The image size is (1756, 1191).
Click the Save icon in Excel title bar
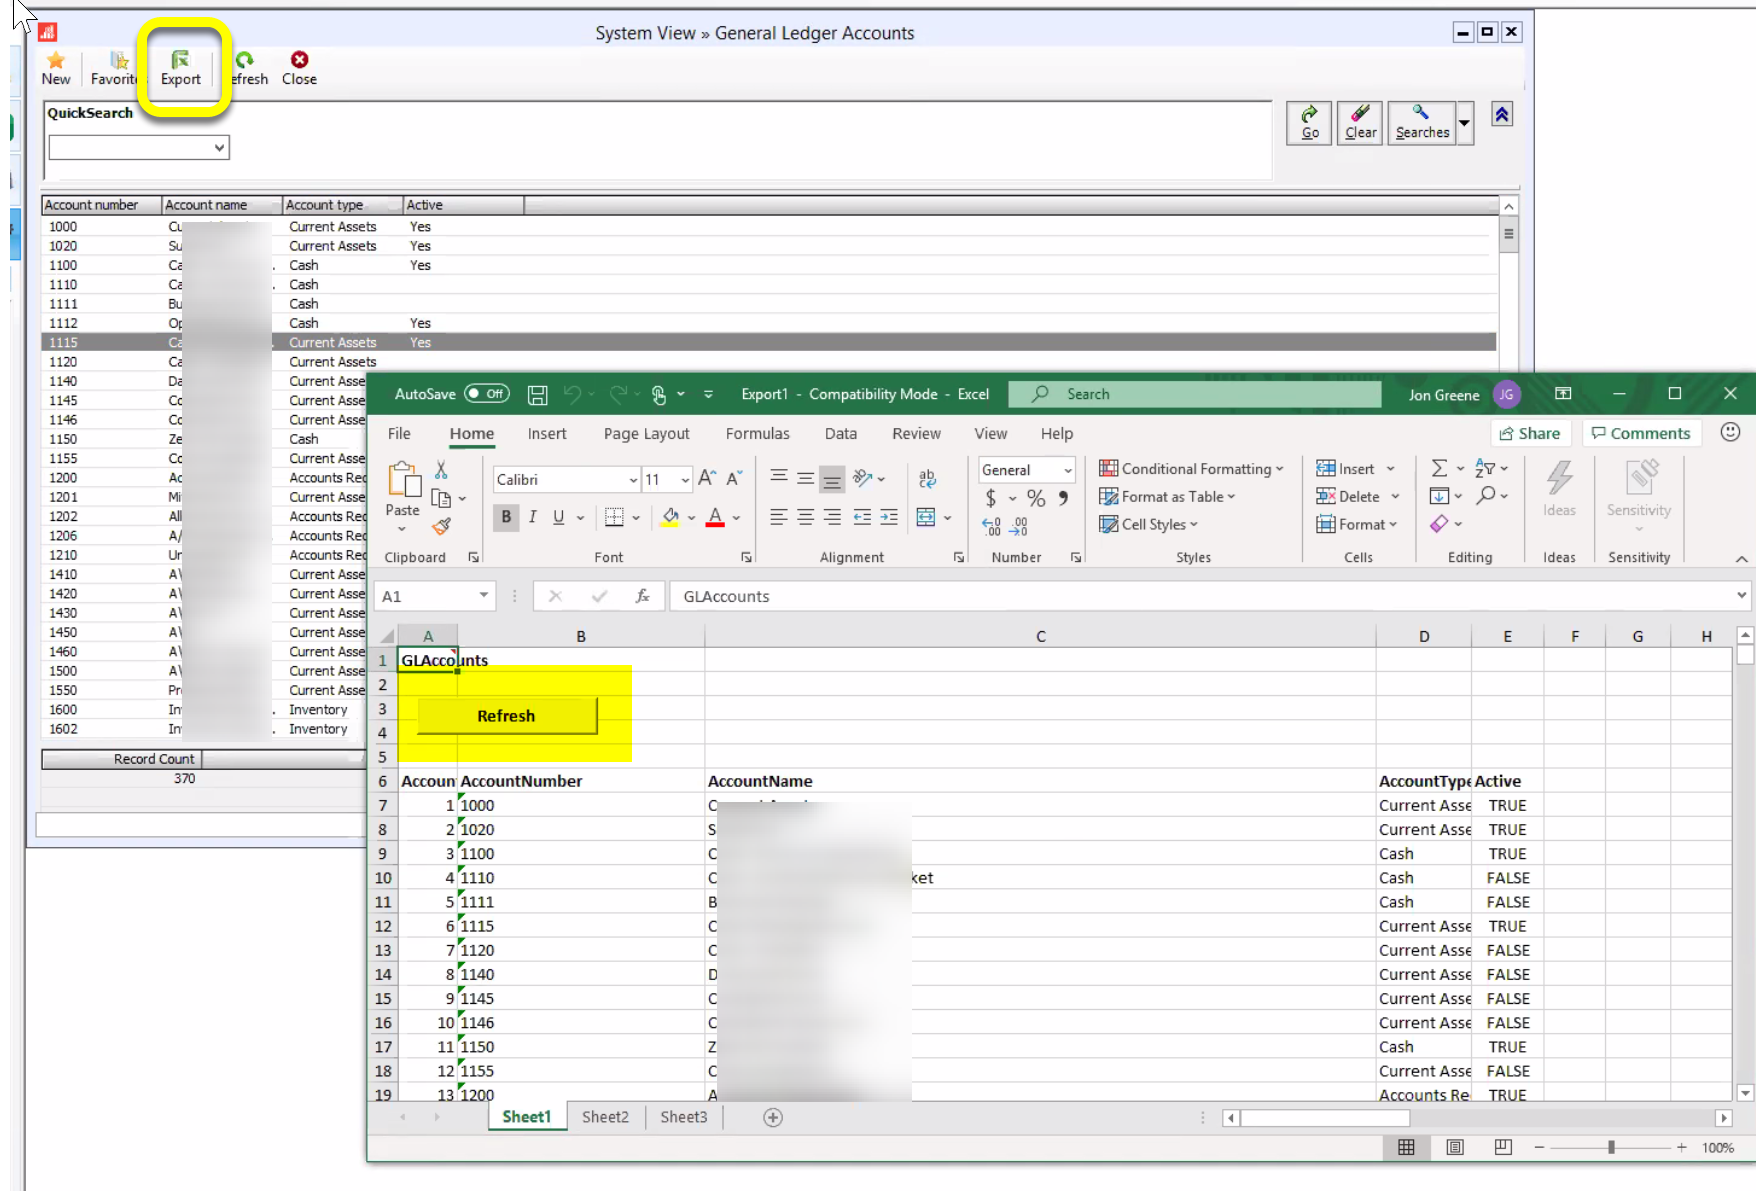[x=537, y=395]
